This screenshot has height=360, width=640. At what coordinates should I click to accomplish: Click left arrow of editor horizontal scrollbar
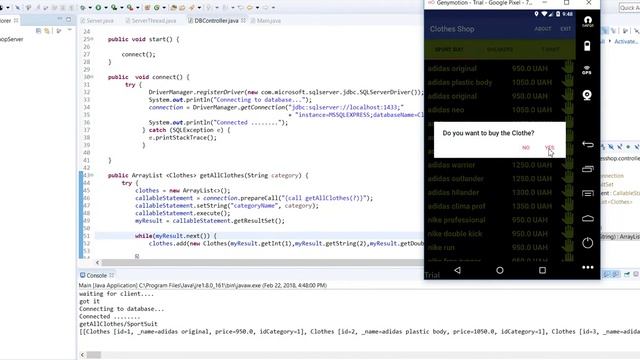[98, 262]
